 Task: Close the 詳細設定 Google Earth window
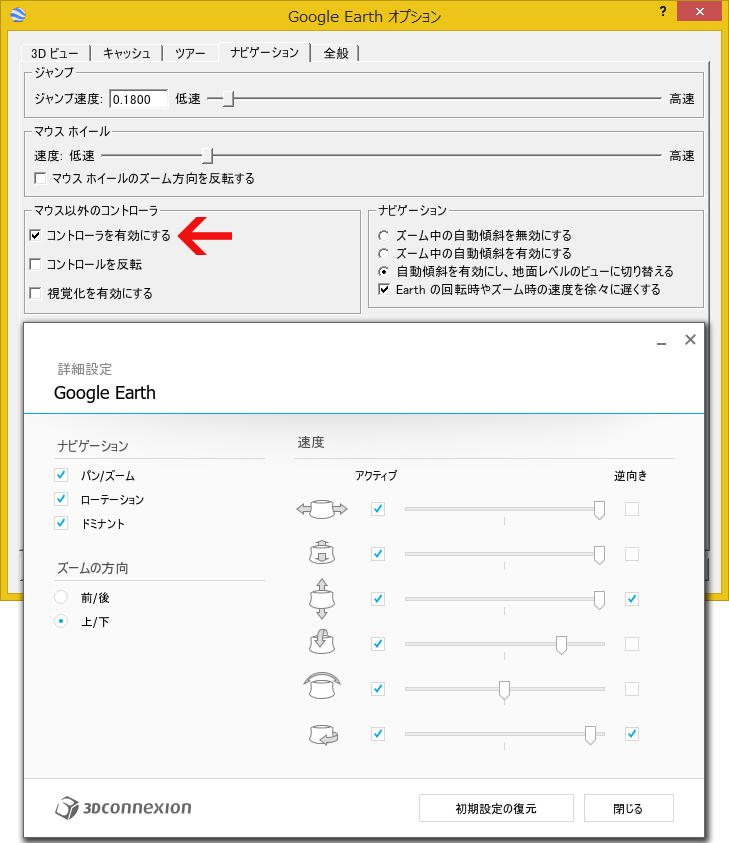coord(690,340)
